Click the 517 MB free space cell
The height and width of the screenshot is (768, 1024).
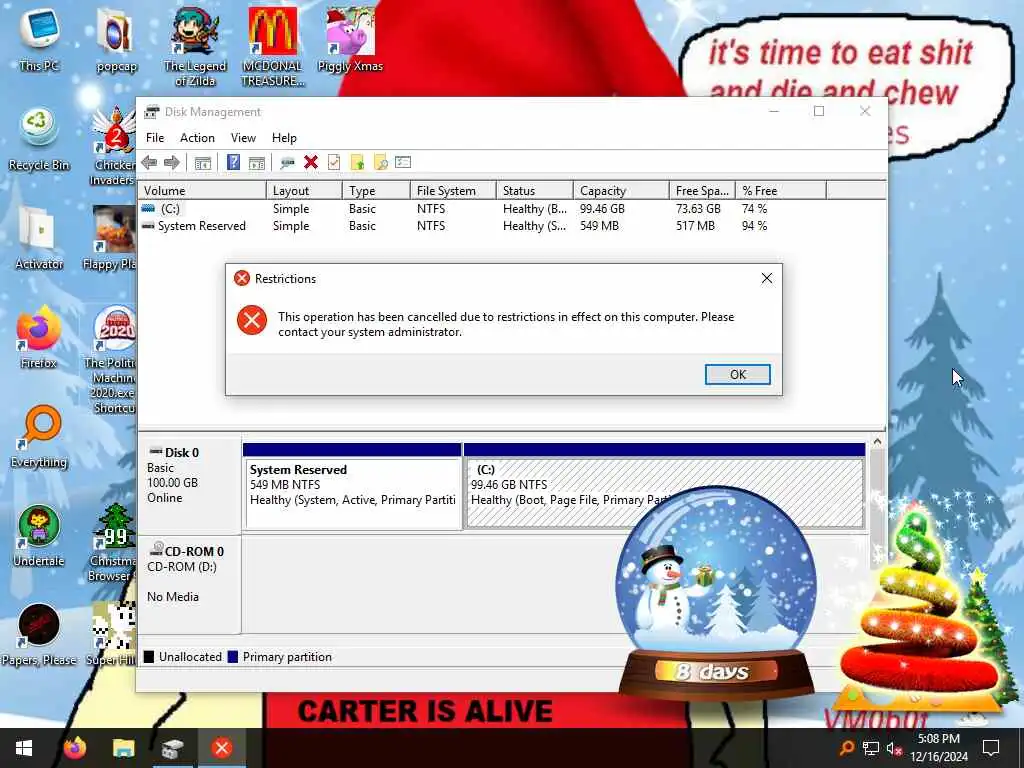[695, 226]
